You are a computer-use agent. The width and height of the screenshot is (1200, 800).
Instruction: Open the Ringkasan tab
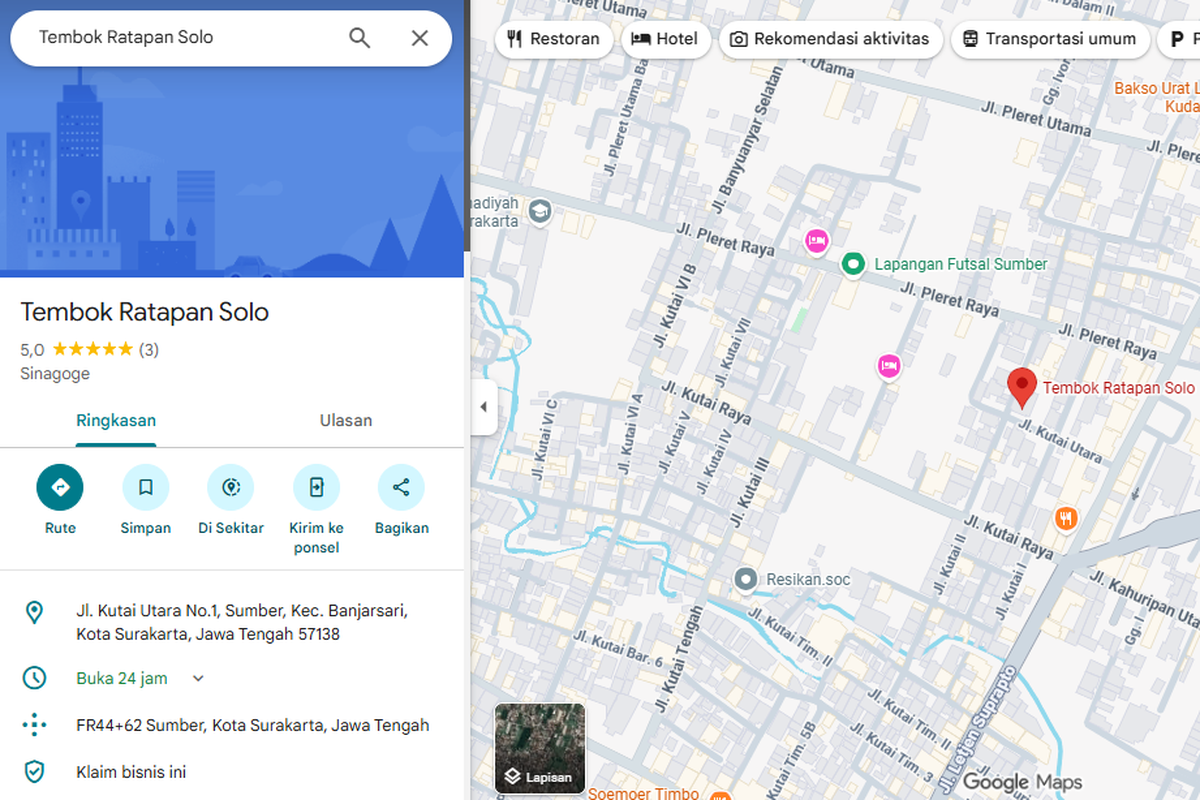[x=116, y=420]
